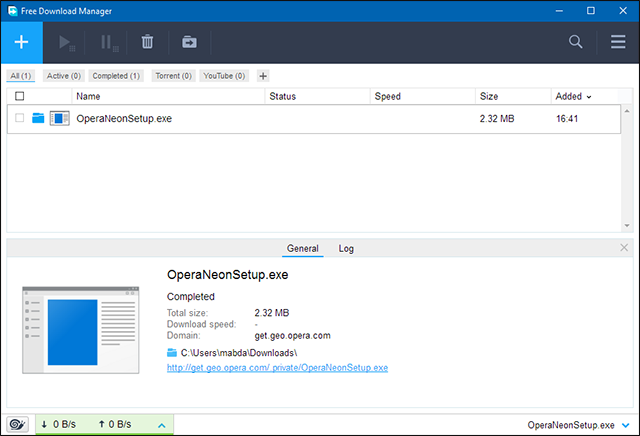The image size is (640, 436).
Task: Show Torrent (0) downloads filter
Action: click(173, 76)
